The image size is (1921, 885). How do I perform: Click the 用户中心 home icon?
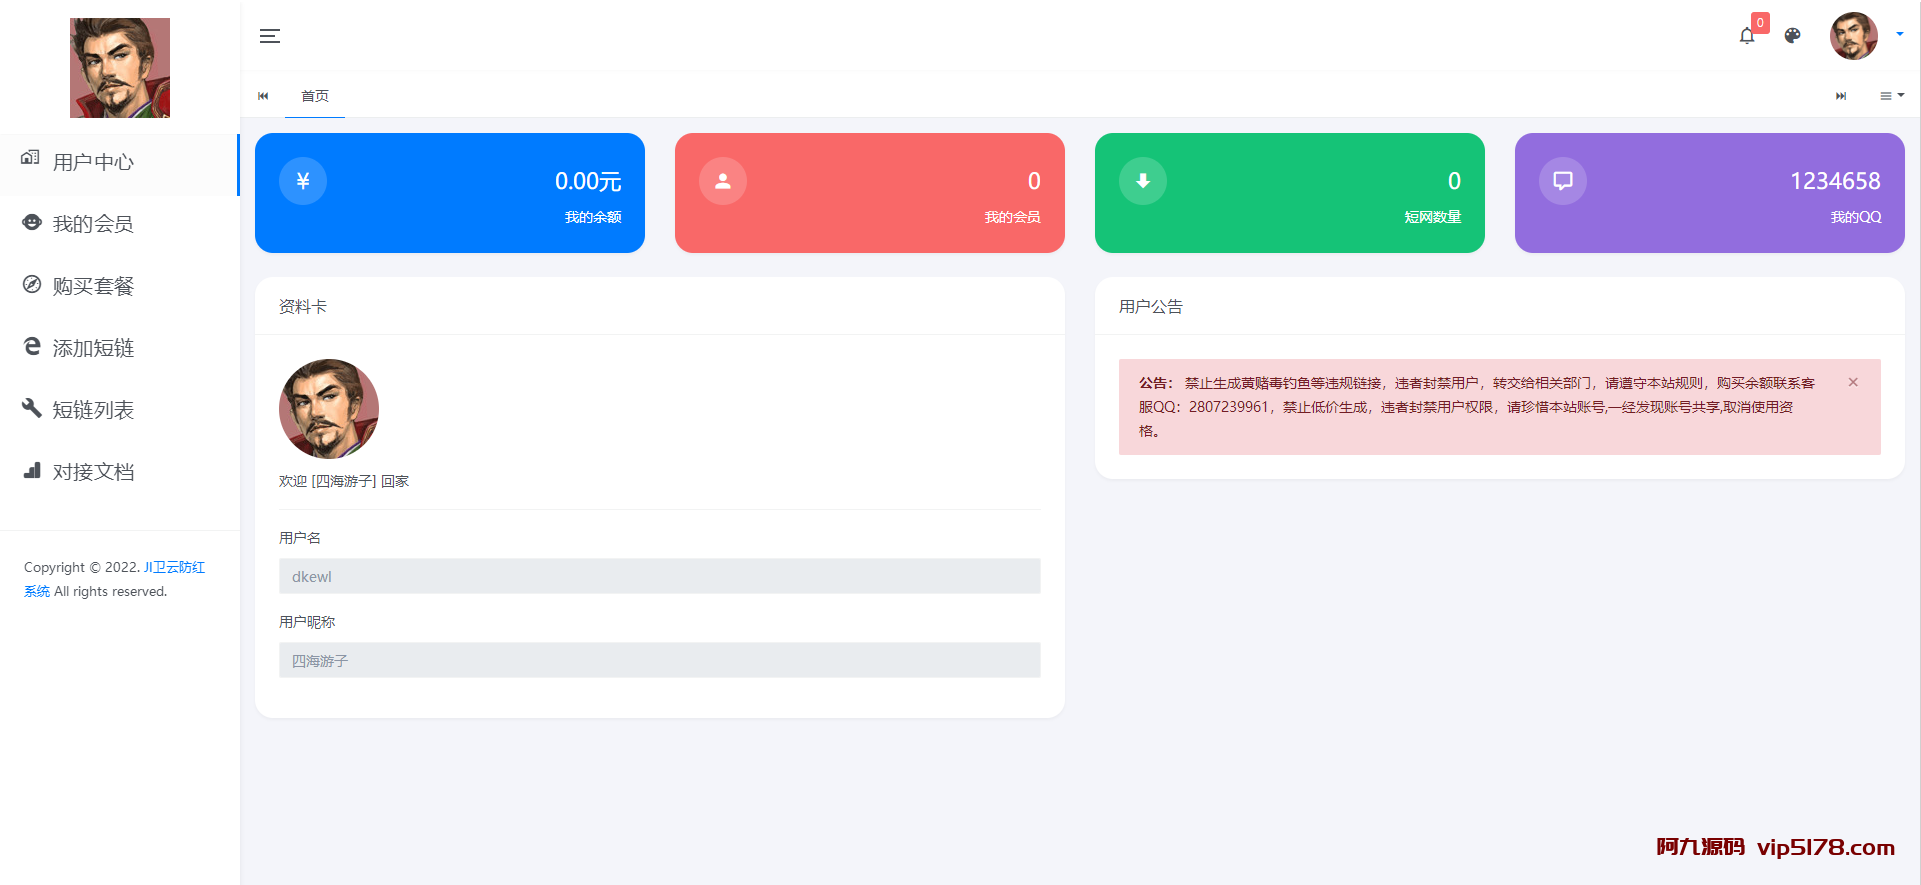click(31, 158)
